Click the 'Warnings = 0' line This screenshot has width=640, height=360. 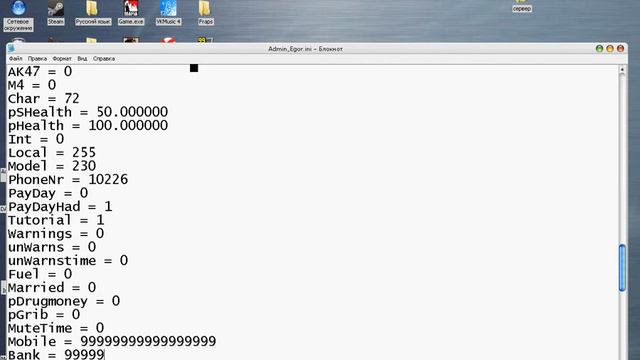(56, 233)
